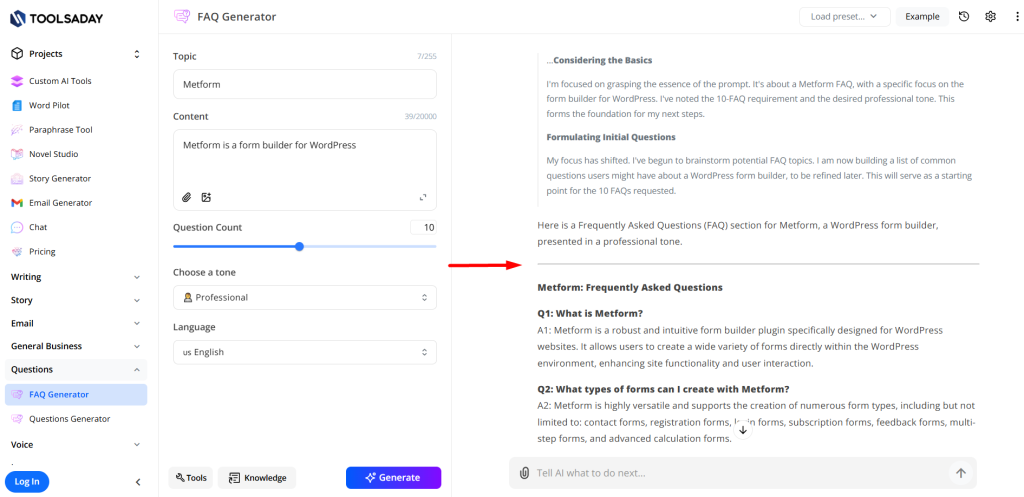Click the 'Formulating Initial Questions' heading
The height and width of the screenshot is (497, 1024).
click(611, 137)
